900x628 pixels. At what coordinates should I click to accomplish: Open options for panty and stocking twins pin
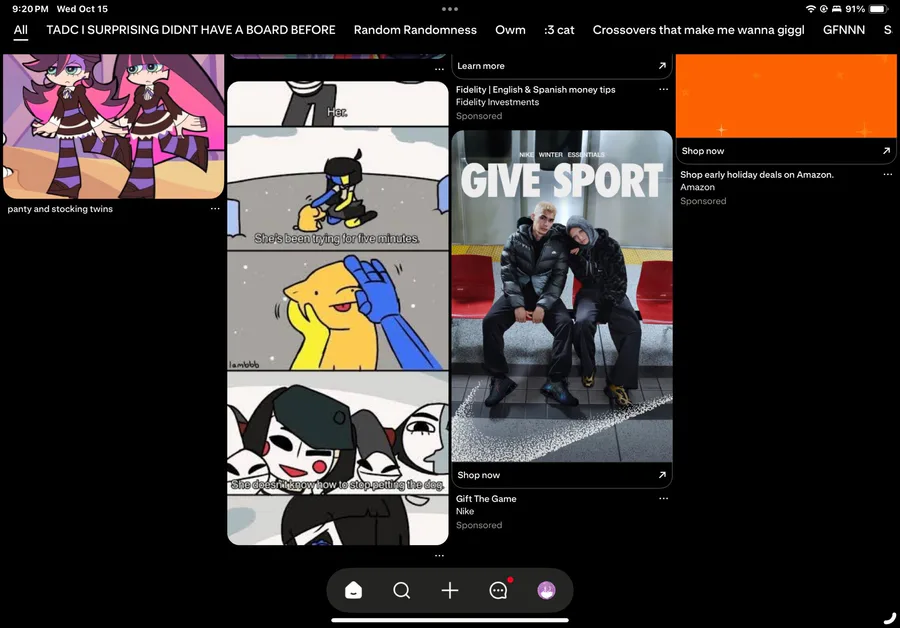(x=215, y=208)
